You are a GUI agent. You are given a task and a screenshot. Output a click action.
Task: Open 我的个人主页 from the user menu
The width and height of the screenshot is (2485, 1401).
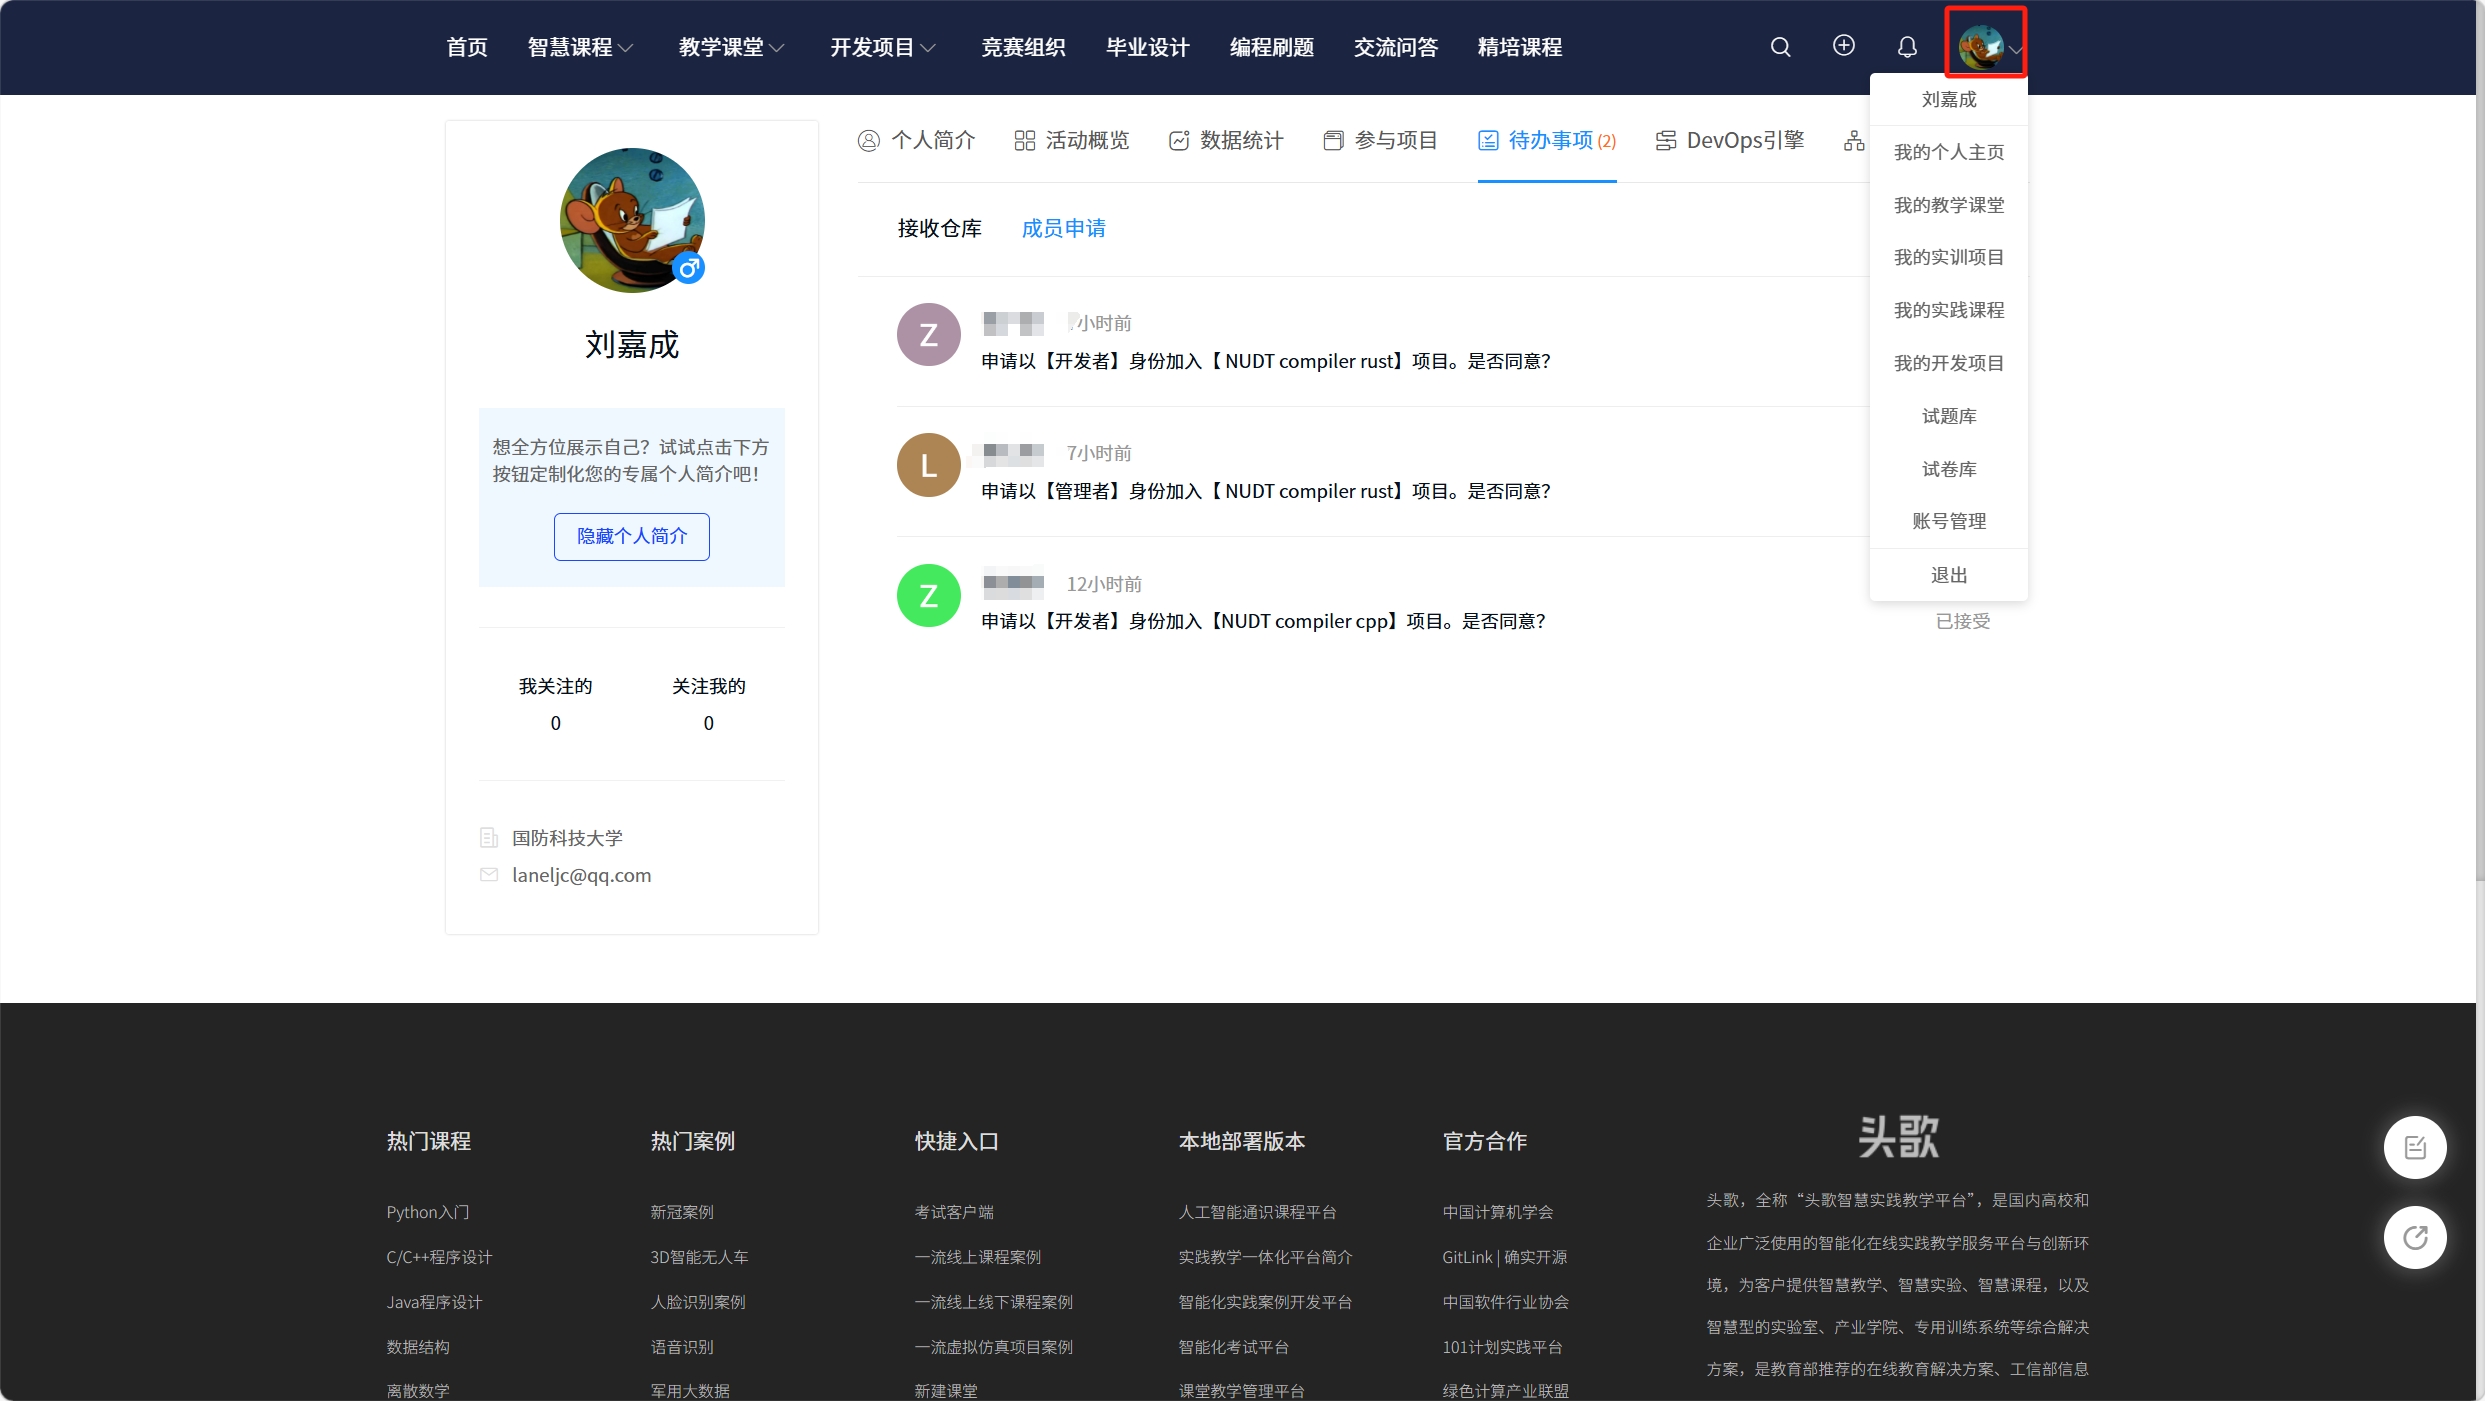click(1947, 152)
